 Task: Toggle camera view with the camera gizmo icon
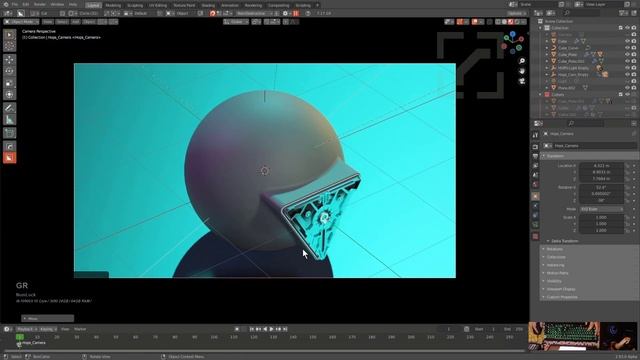pyautogui.click(x=522, y=81)
